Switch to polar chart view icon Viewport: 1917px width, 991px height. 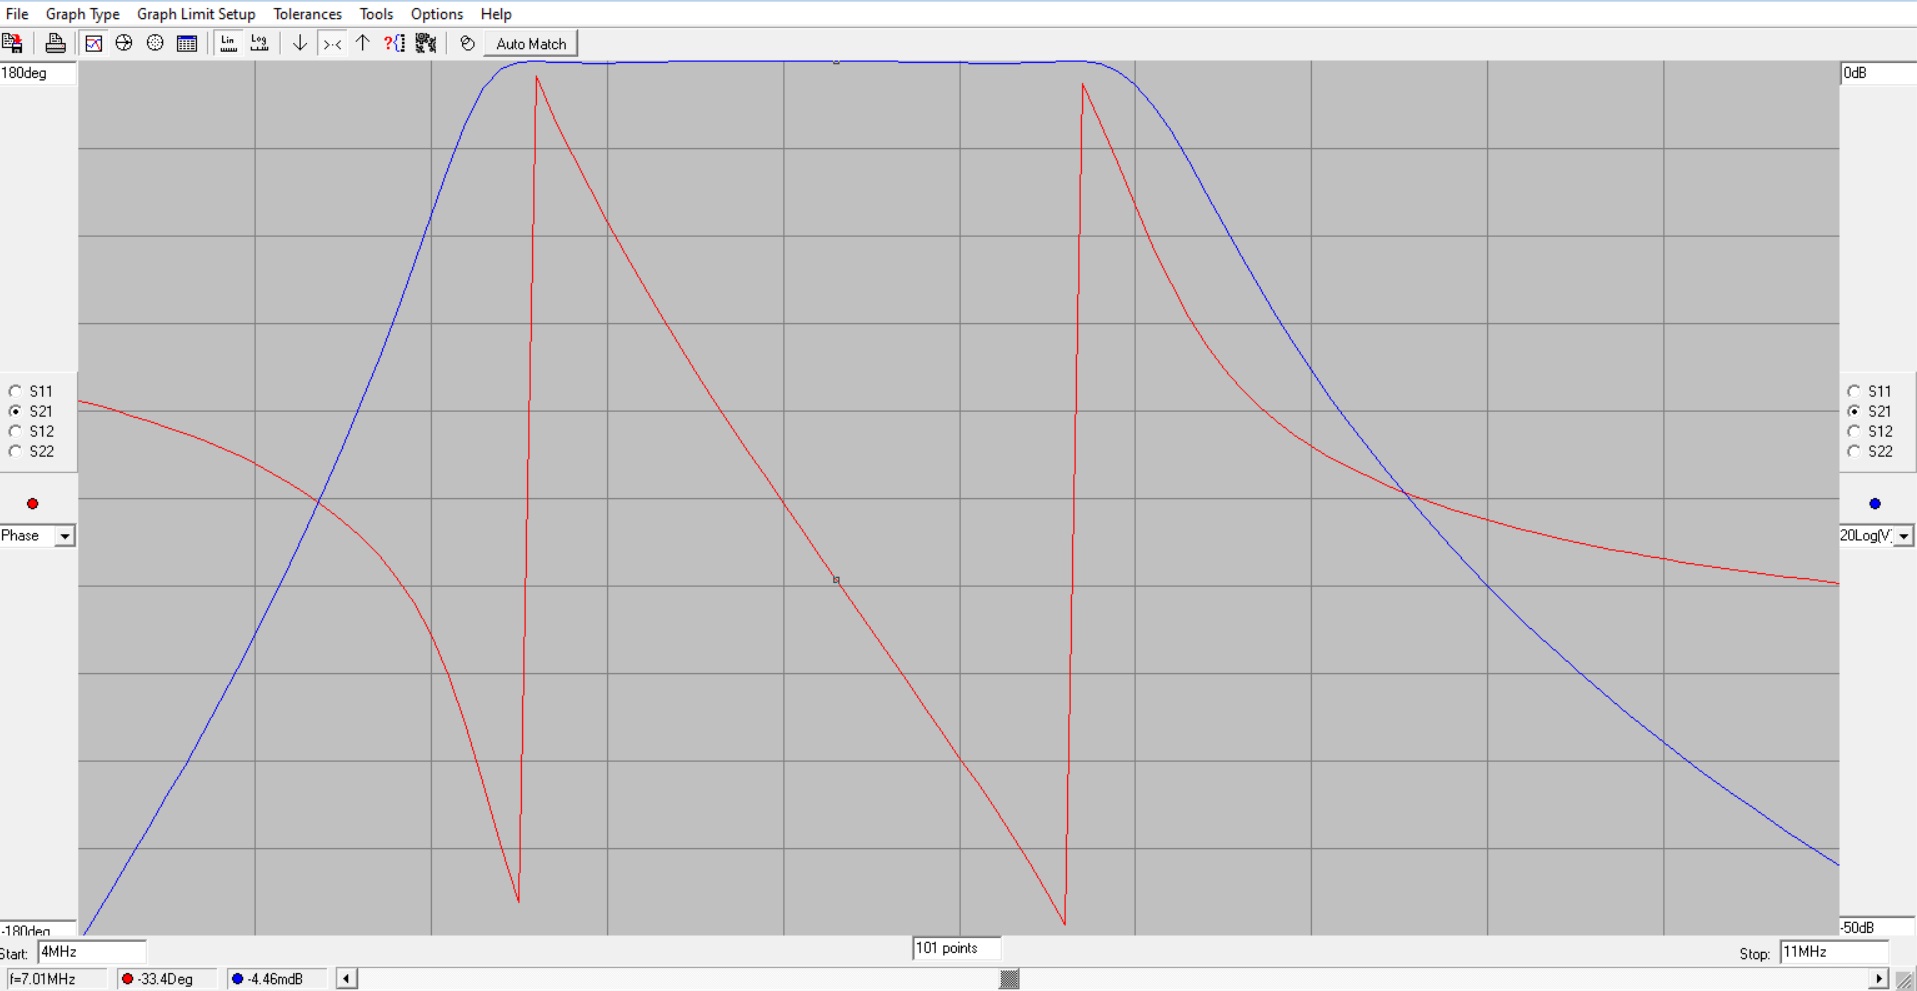[x=155, y=43]
